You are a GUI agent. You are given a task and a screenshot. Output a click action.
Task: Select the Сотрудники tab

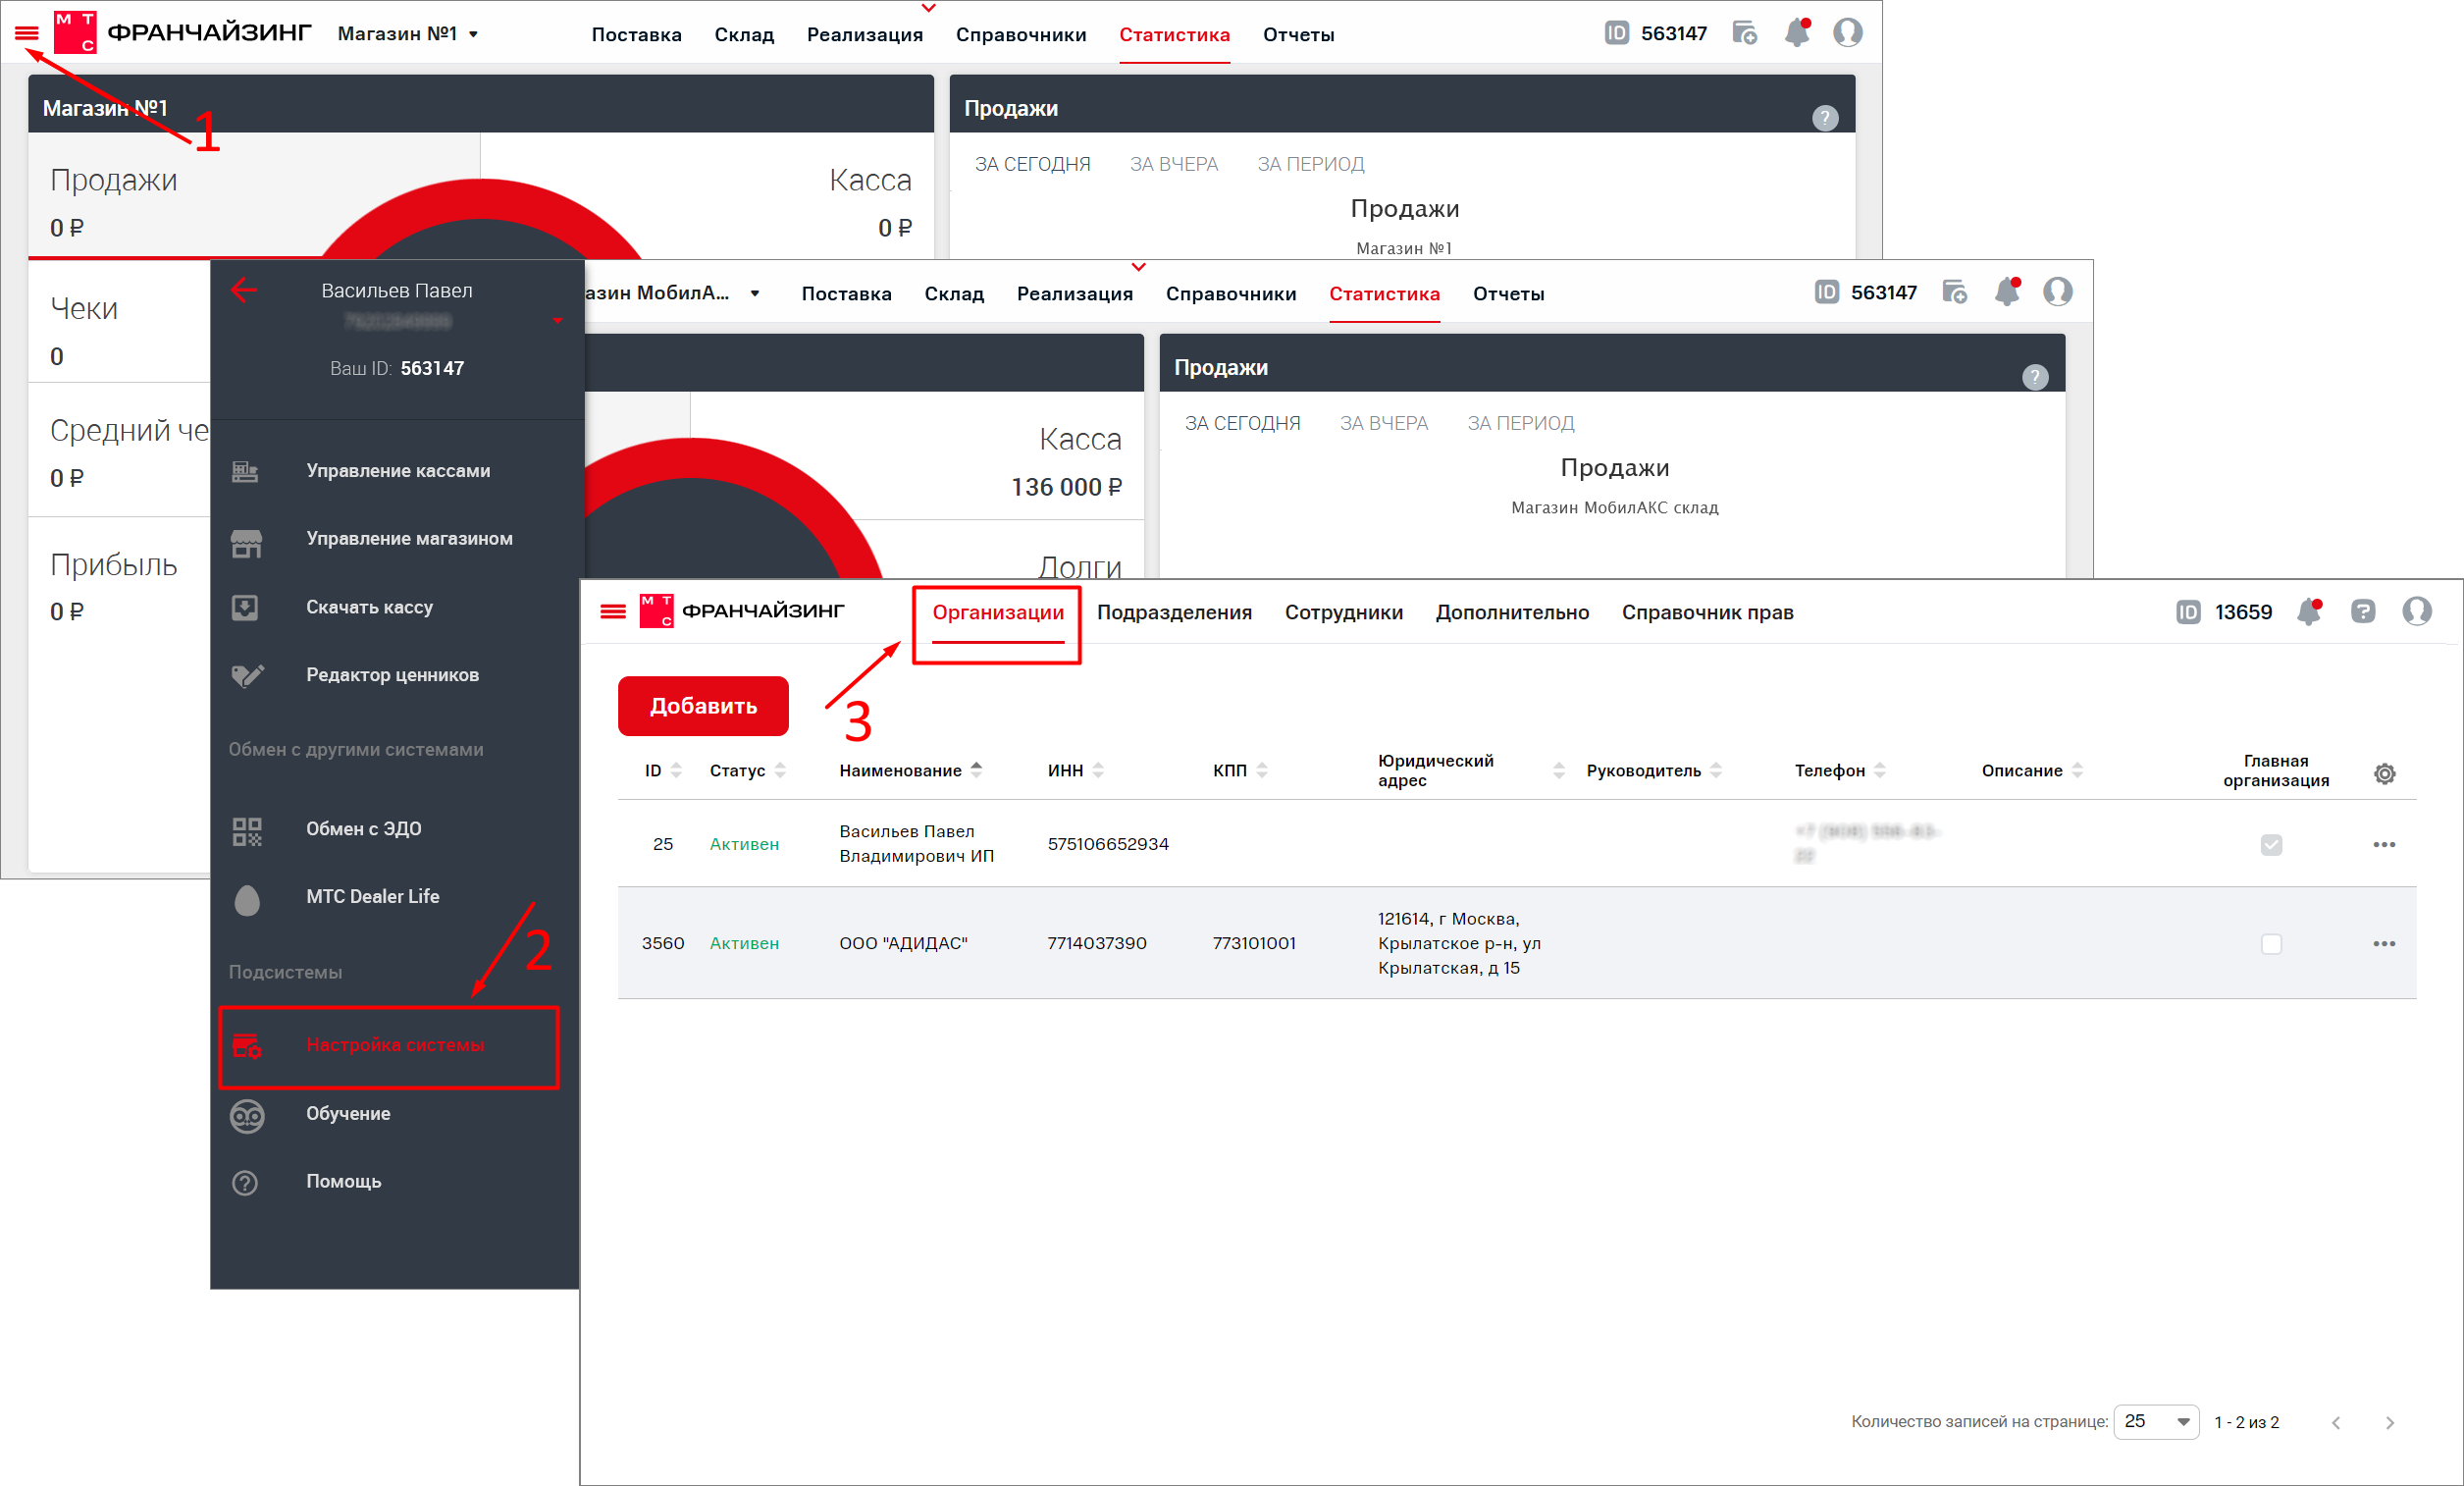pos(1343,613)
